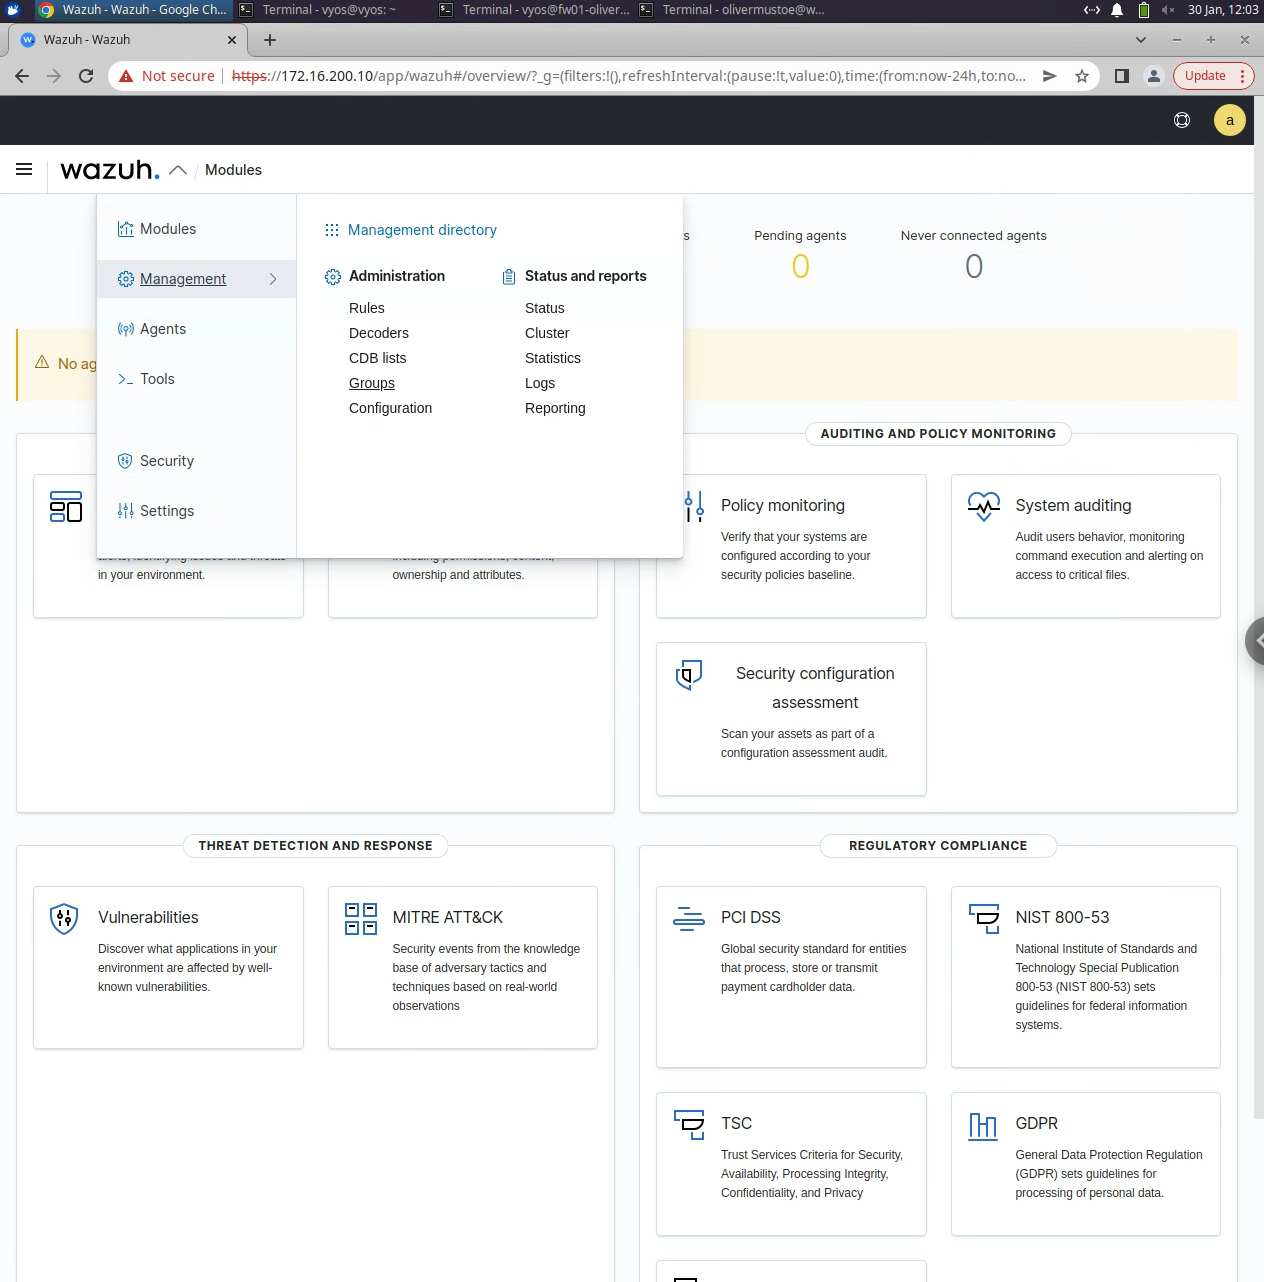Screen dimensions: 1264x1282
Task: Collapse the Wazuh menu chevron
Action: click(178, 170)
